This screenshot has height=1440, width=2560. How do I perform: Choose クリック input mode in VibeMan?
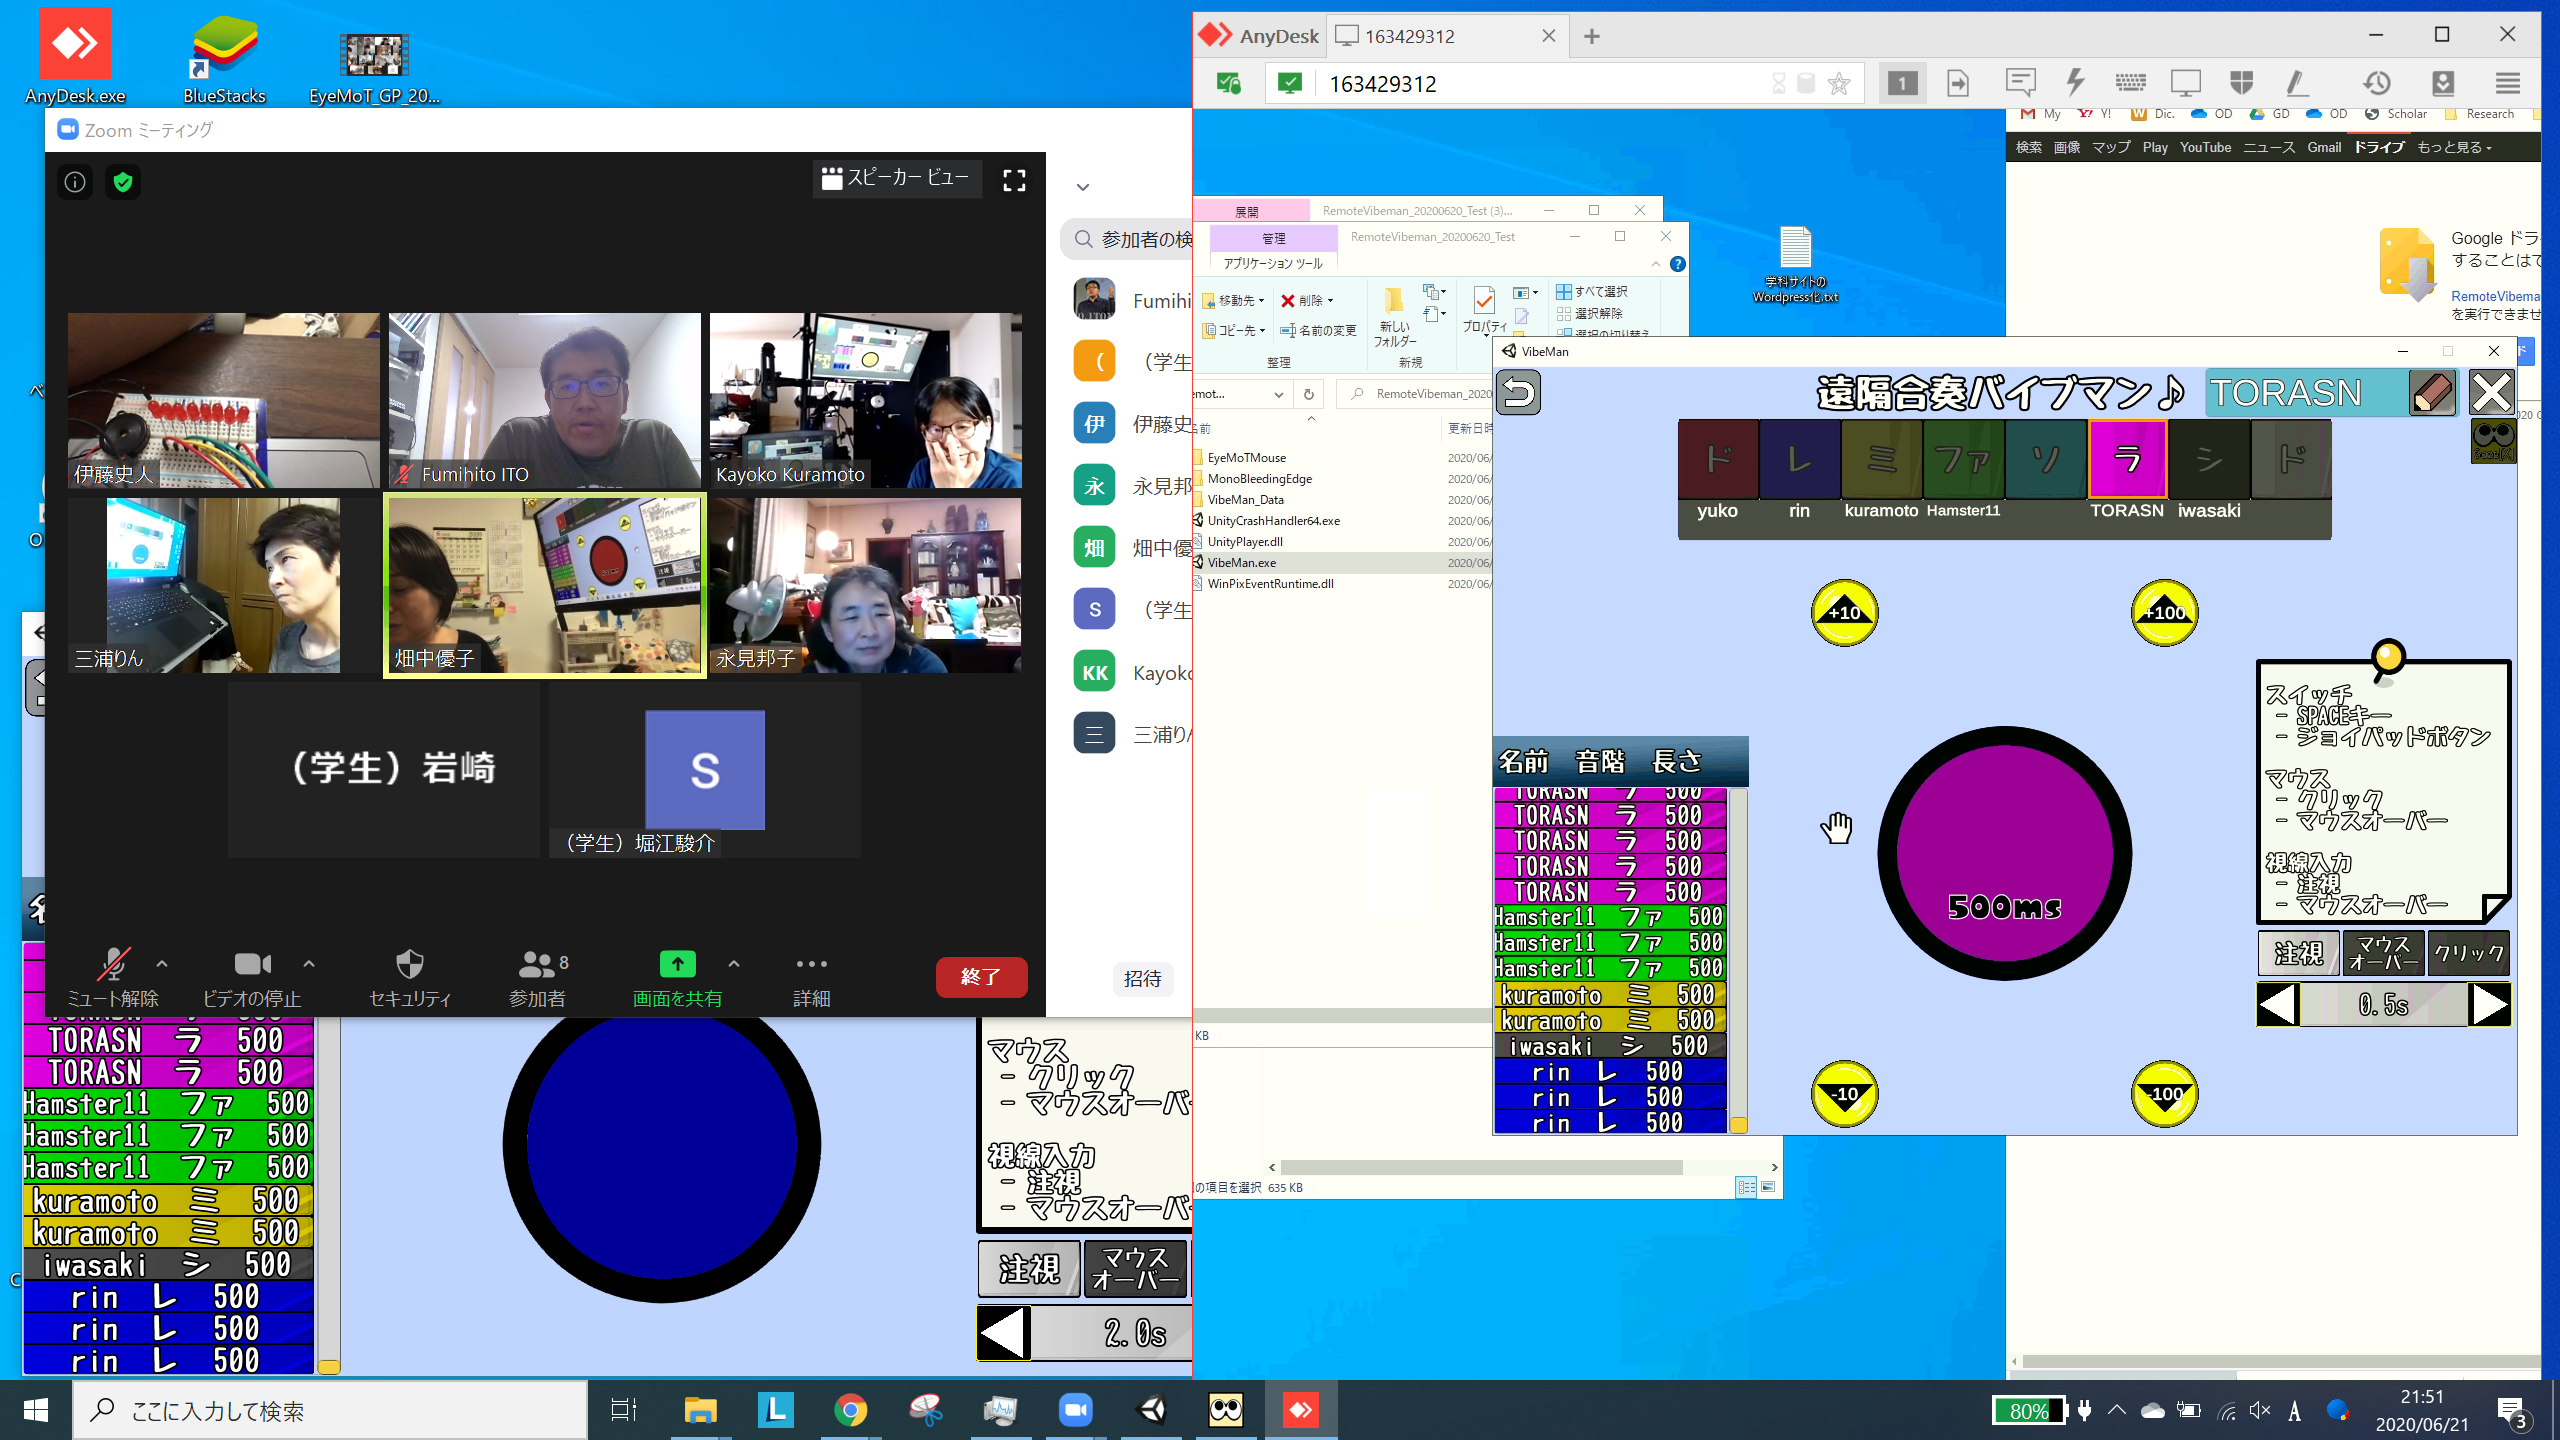click(x=2468, y=953)
